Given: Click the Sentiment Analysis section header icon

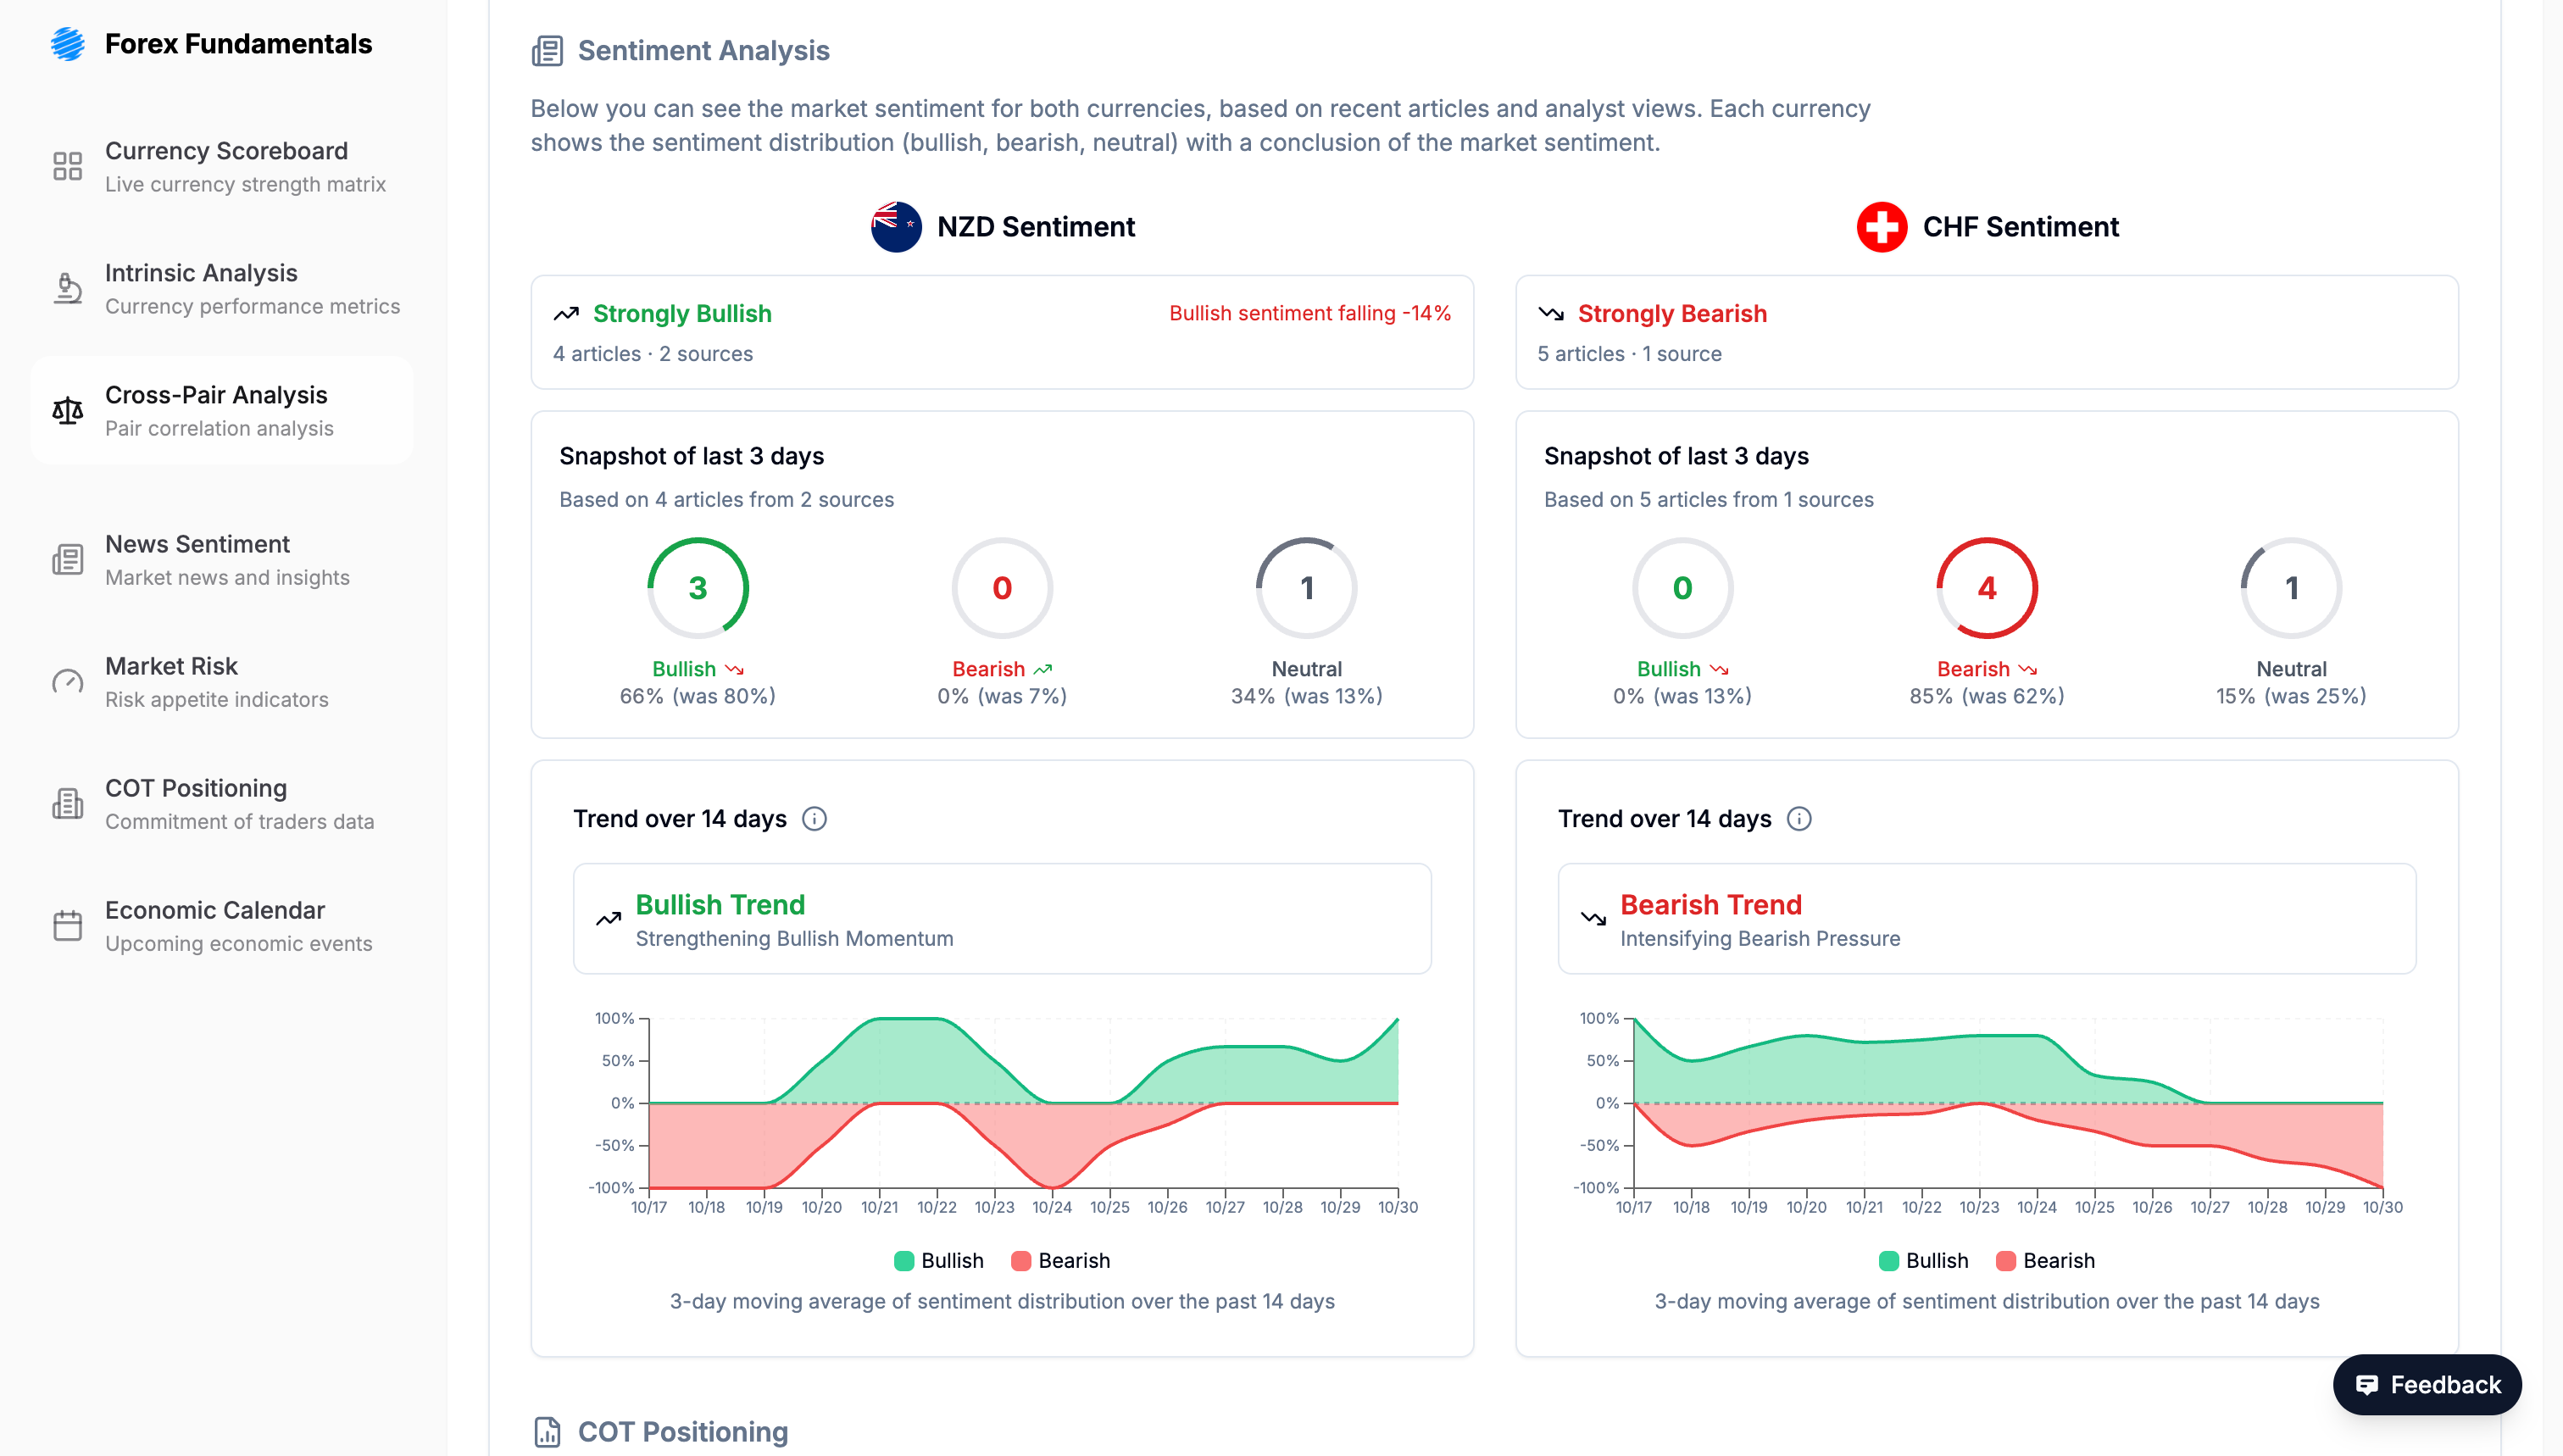Looking at the screenshot, I should pyautogui.click(x=548, y=50).
